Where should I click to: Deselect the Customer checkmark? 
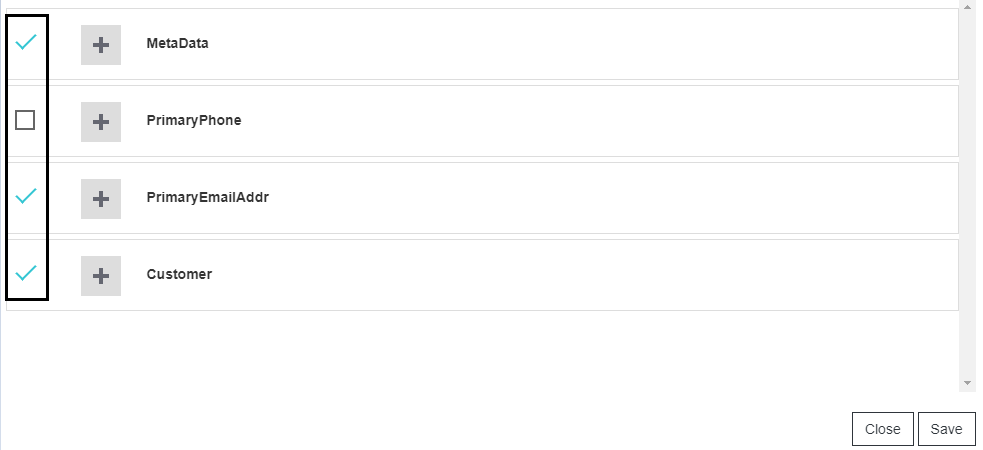(26, 273)
